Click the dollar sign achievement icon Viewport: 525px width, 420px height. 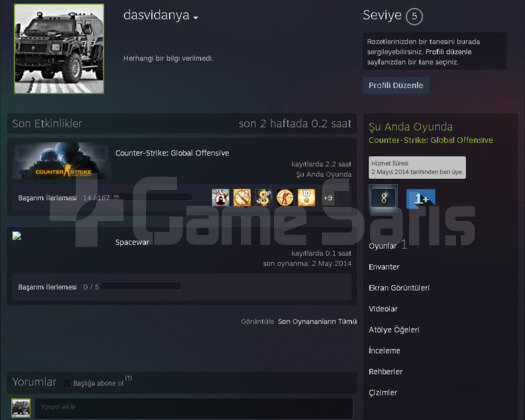pos(263,197)
